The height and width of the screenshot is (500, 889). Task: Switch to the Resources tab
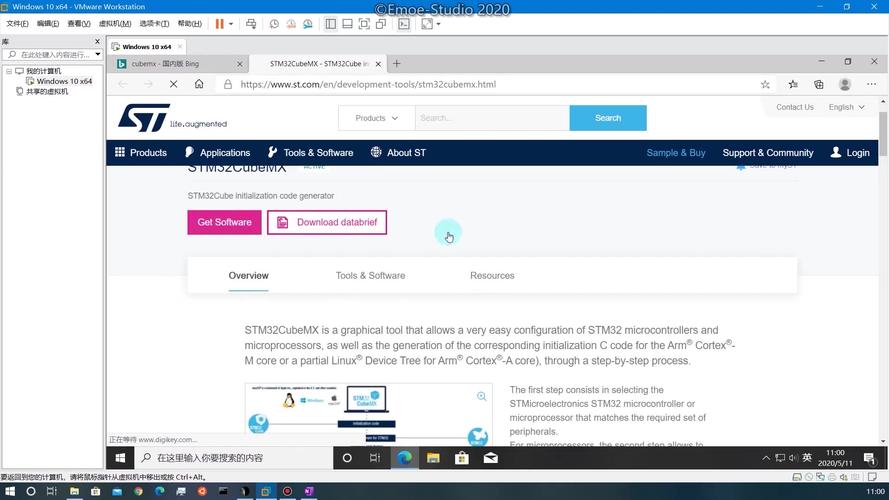point(492,276)
